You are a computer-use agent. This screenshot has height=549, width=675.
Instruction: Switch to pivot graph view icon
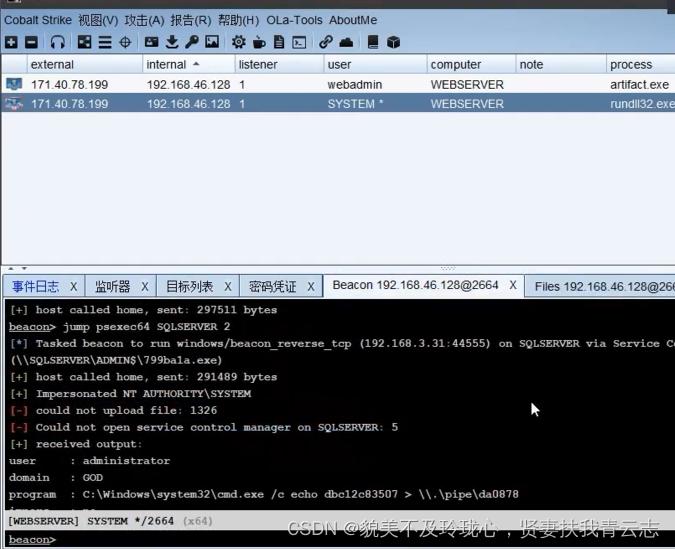click(x=84, y=42)
